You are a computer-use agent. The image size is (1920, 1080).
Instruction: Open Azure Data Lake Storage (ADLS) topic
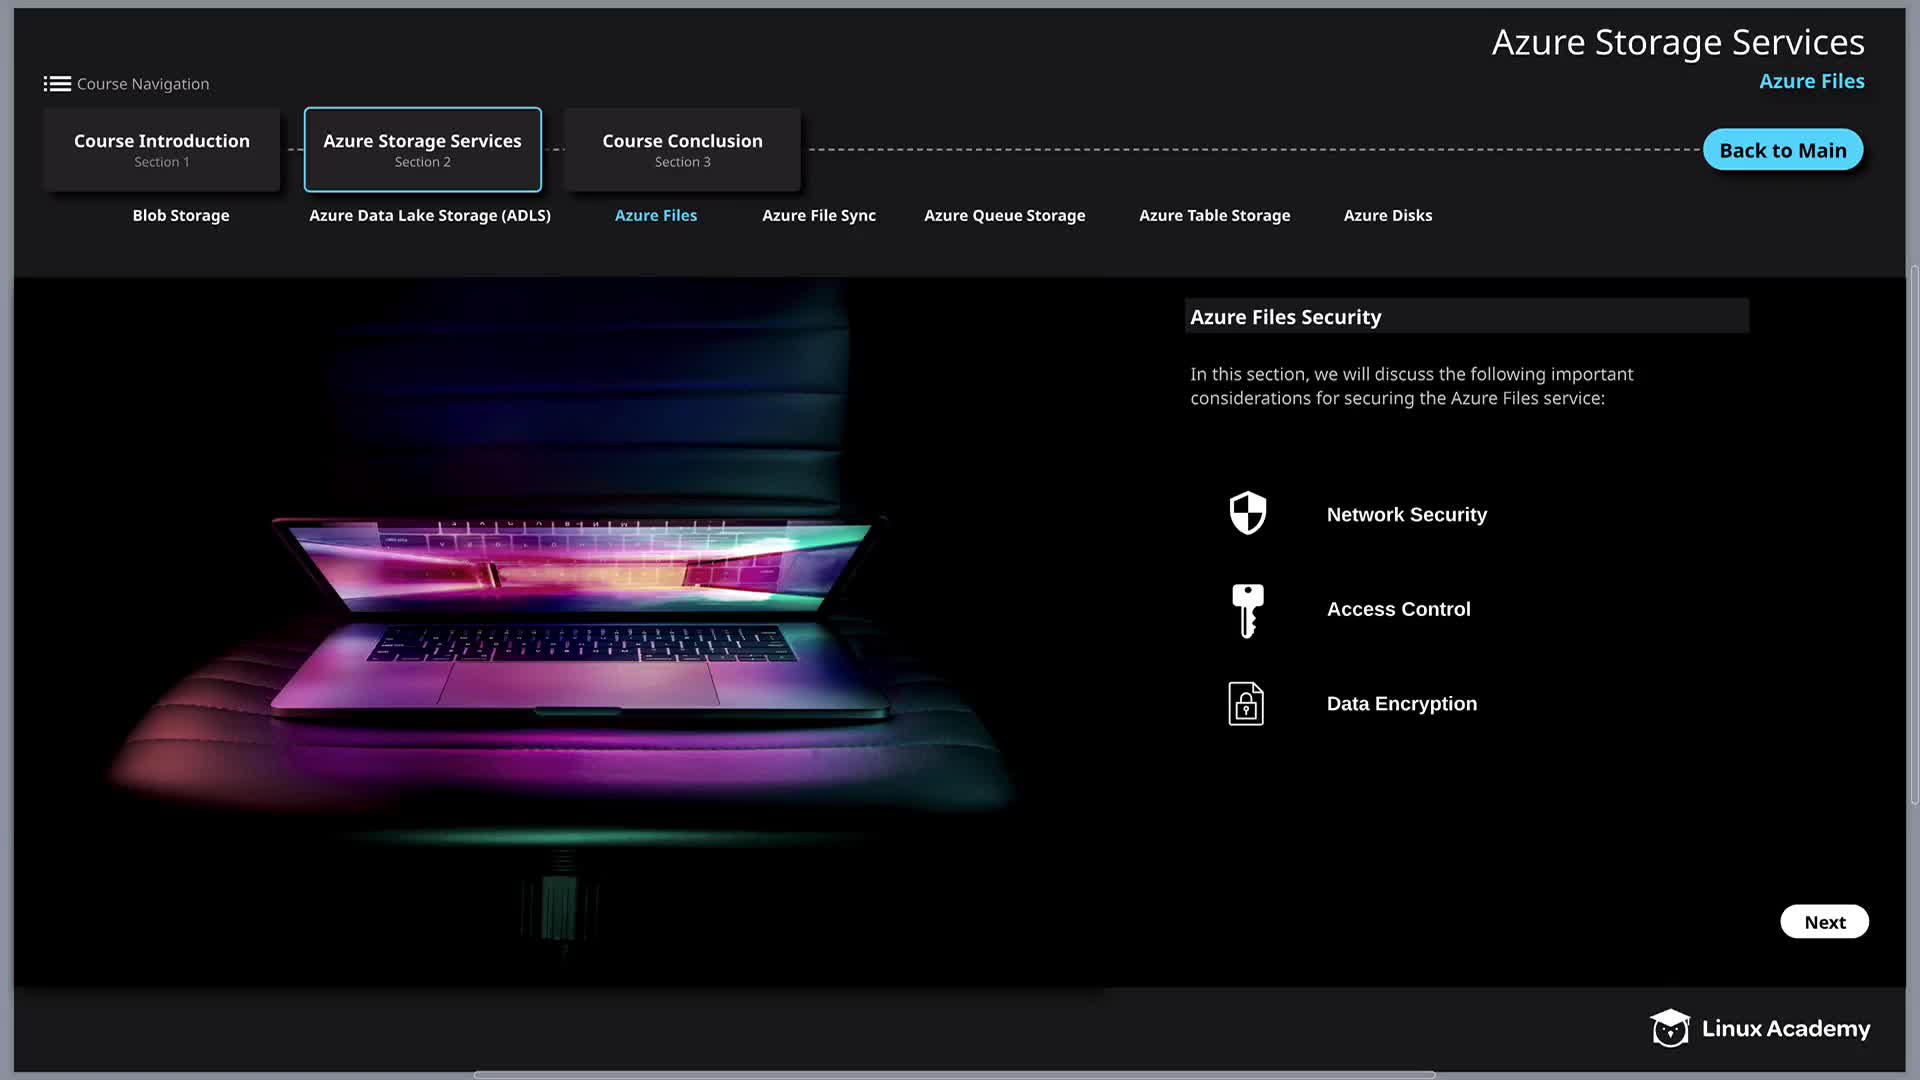(x=430, y=216)
